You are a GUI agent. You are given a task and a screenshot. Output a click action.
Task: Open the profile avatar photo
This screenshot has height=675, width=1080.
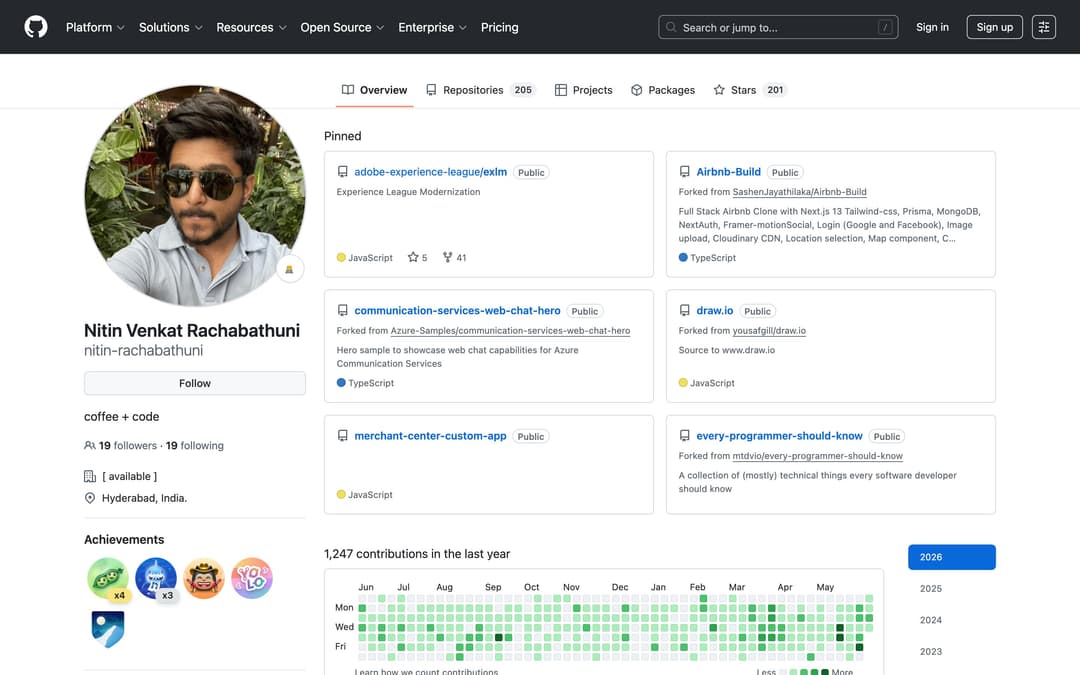click(195, 196)
